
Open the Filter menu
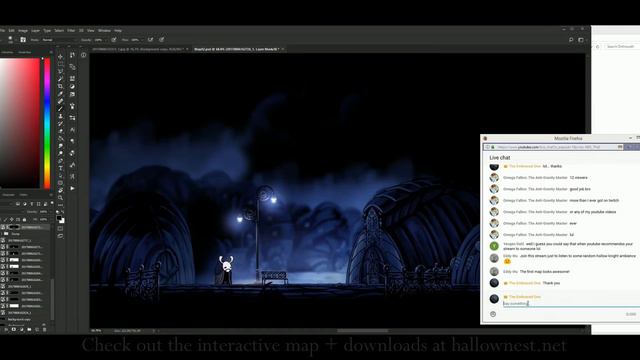71,31
